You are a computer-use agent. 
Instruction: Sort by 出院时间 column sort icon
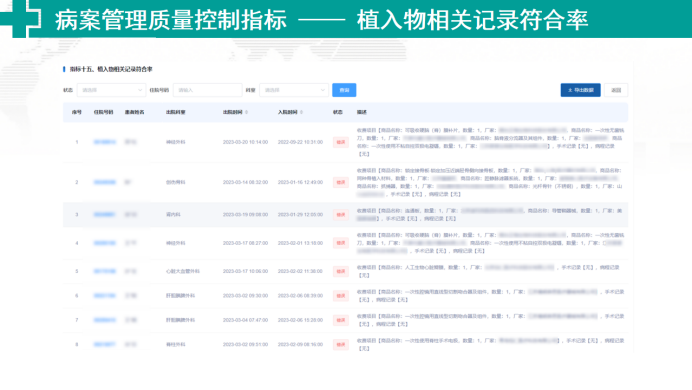(246, 112)
